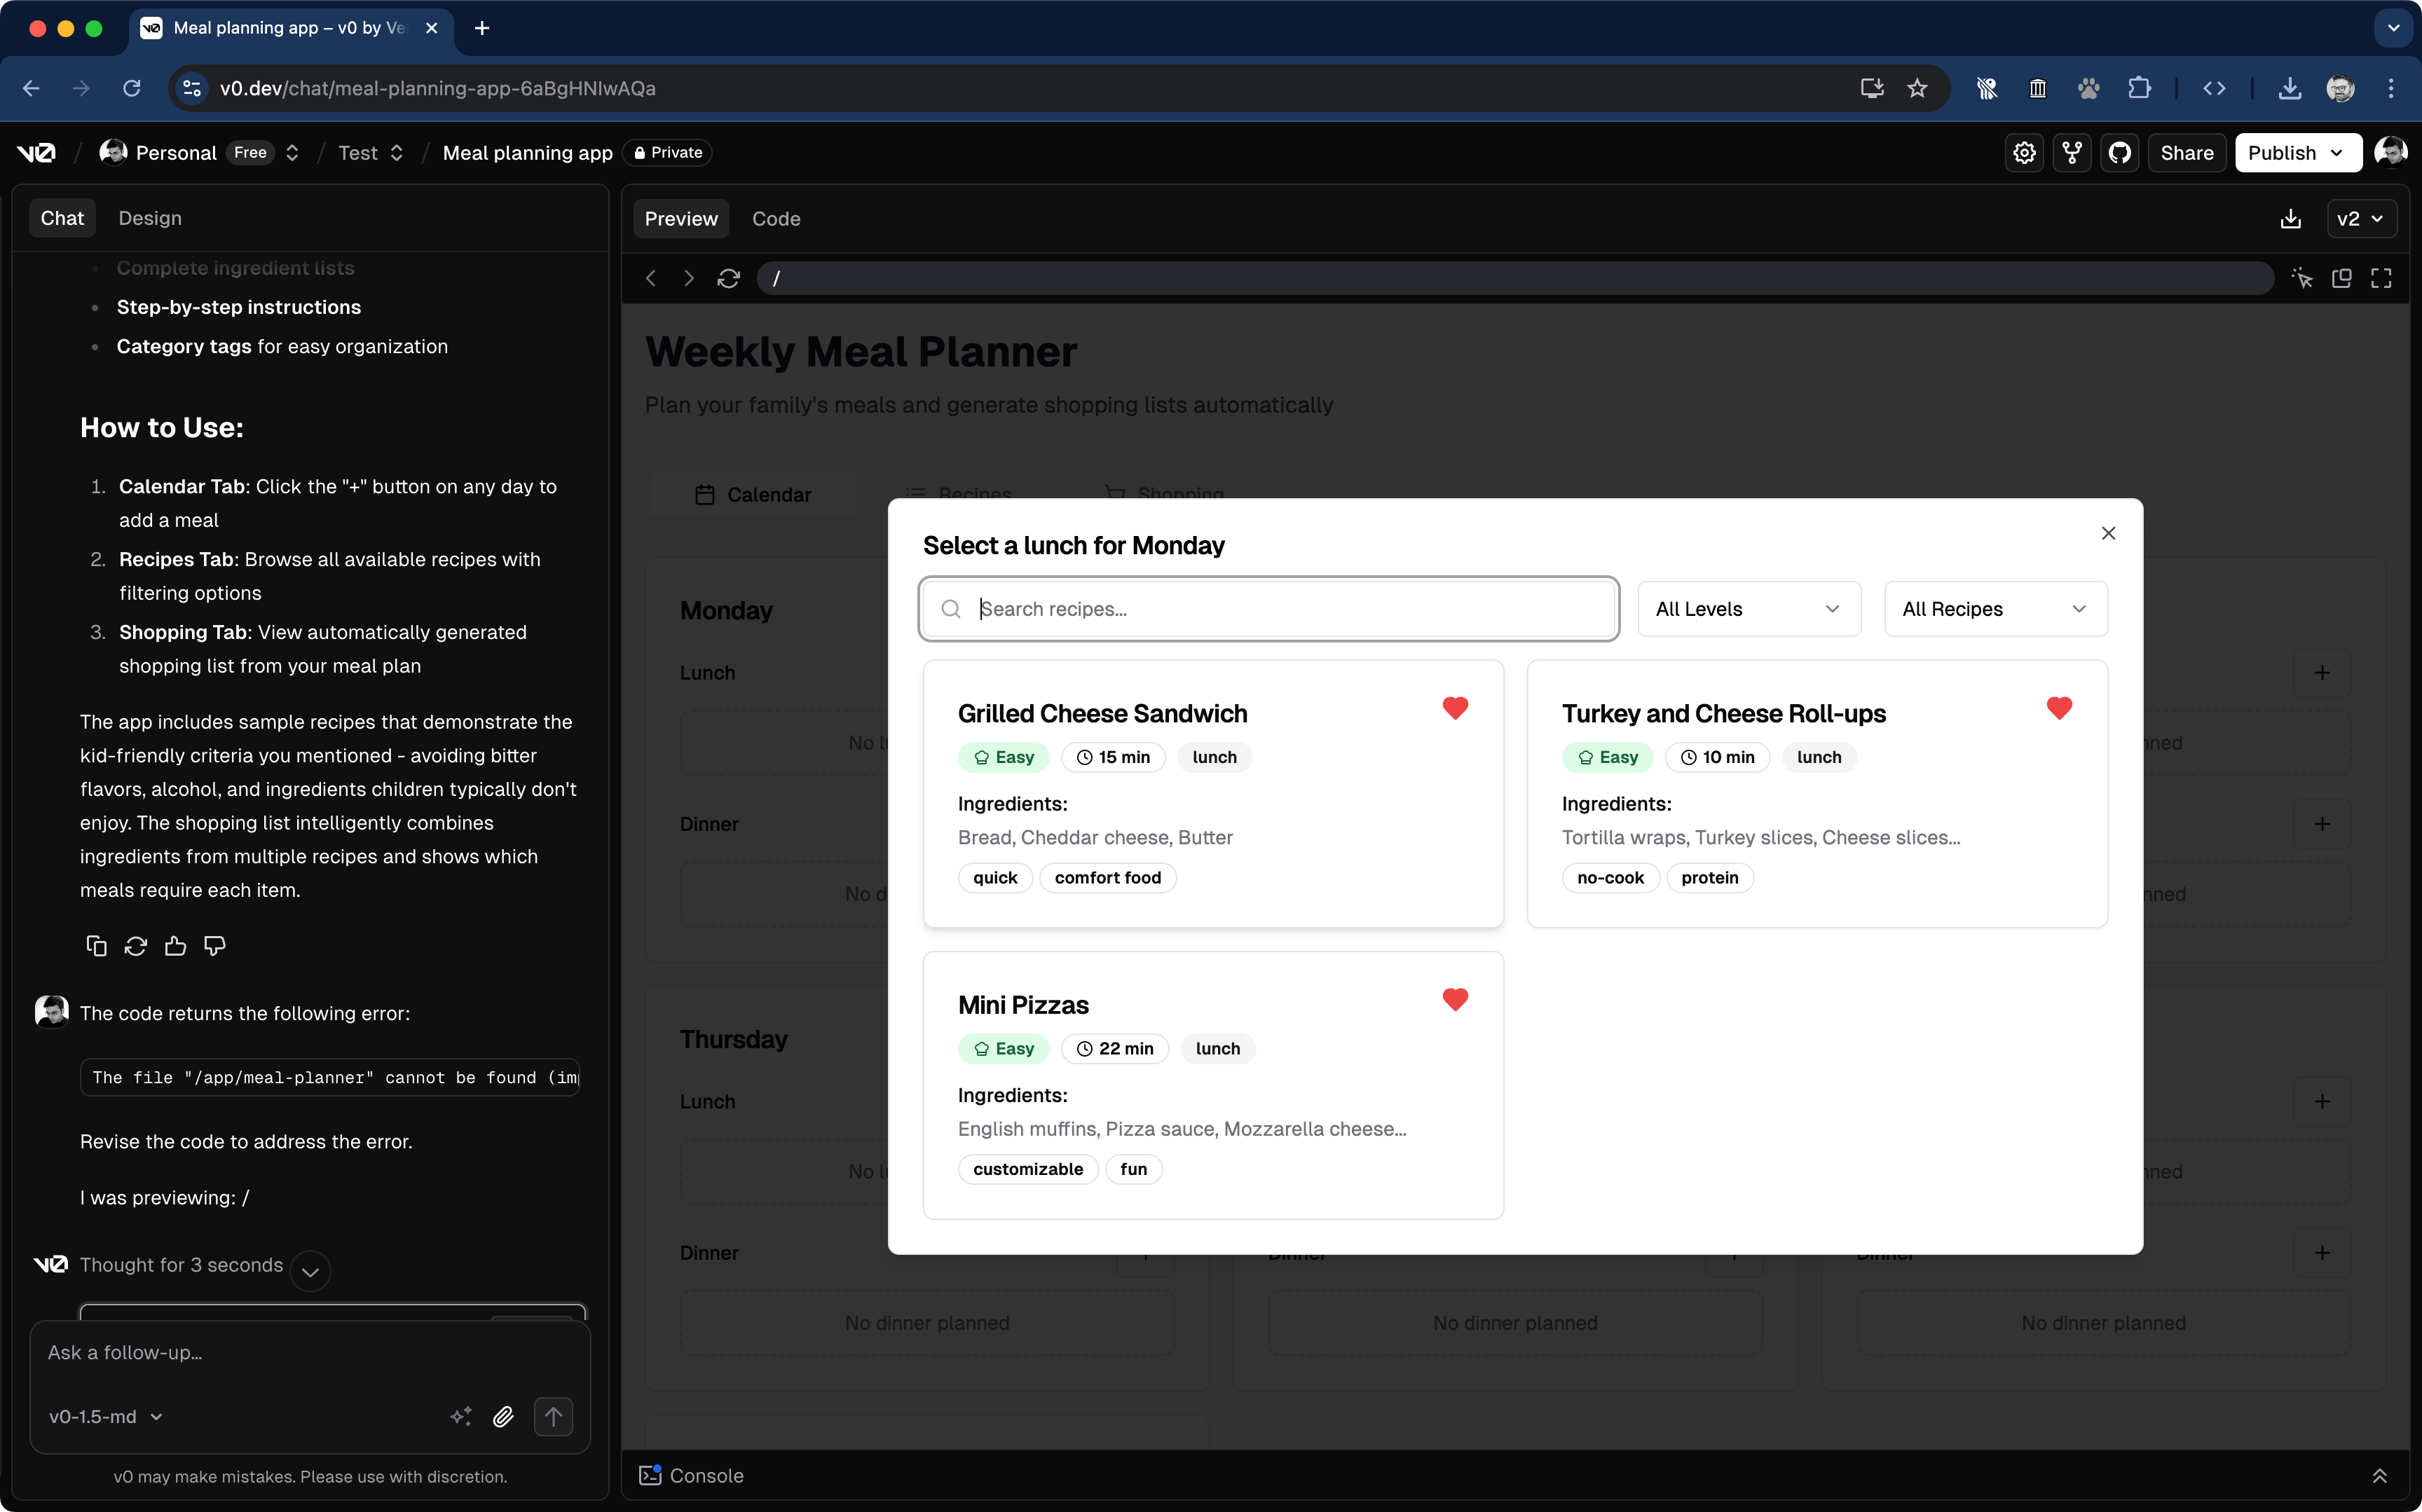Image resolution: width=2422 pixels, height=1512 pixels.
Task: Toggle favorite heart on Mini Pizzas
Action: (x=1455, y=999)
